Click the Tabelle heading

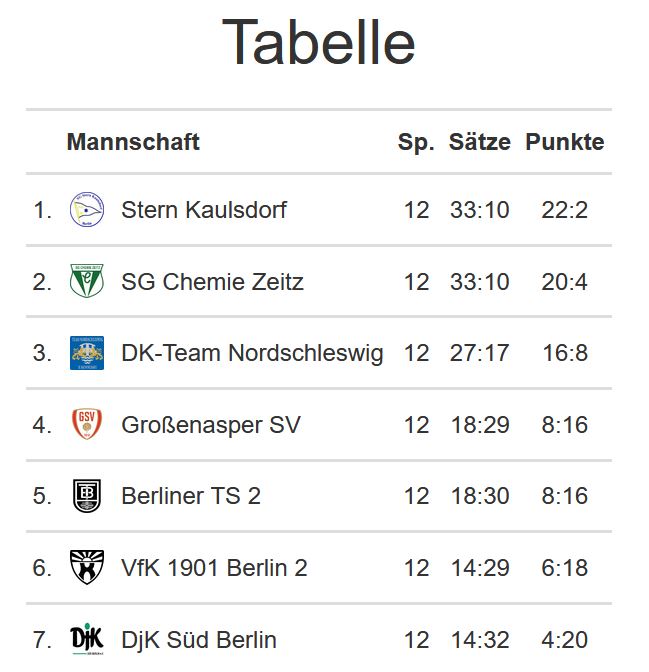pyautogui.click(x=318, y=42)
